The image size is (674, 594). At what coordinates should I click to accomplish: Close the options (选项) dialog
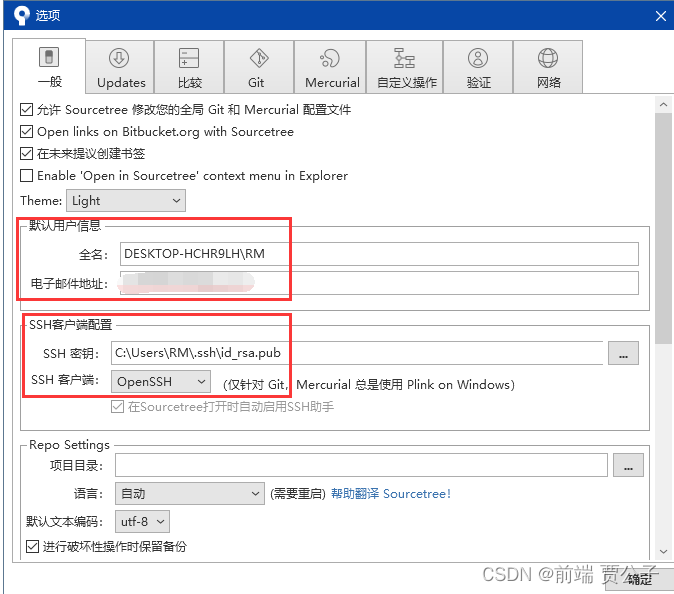tap(661, 16)
